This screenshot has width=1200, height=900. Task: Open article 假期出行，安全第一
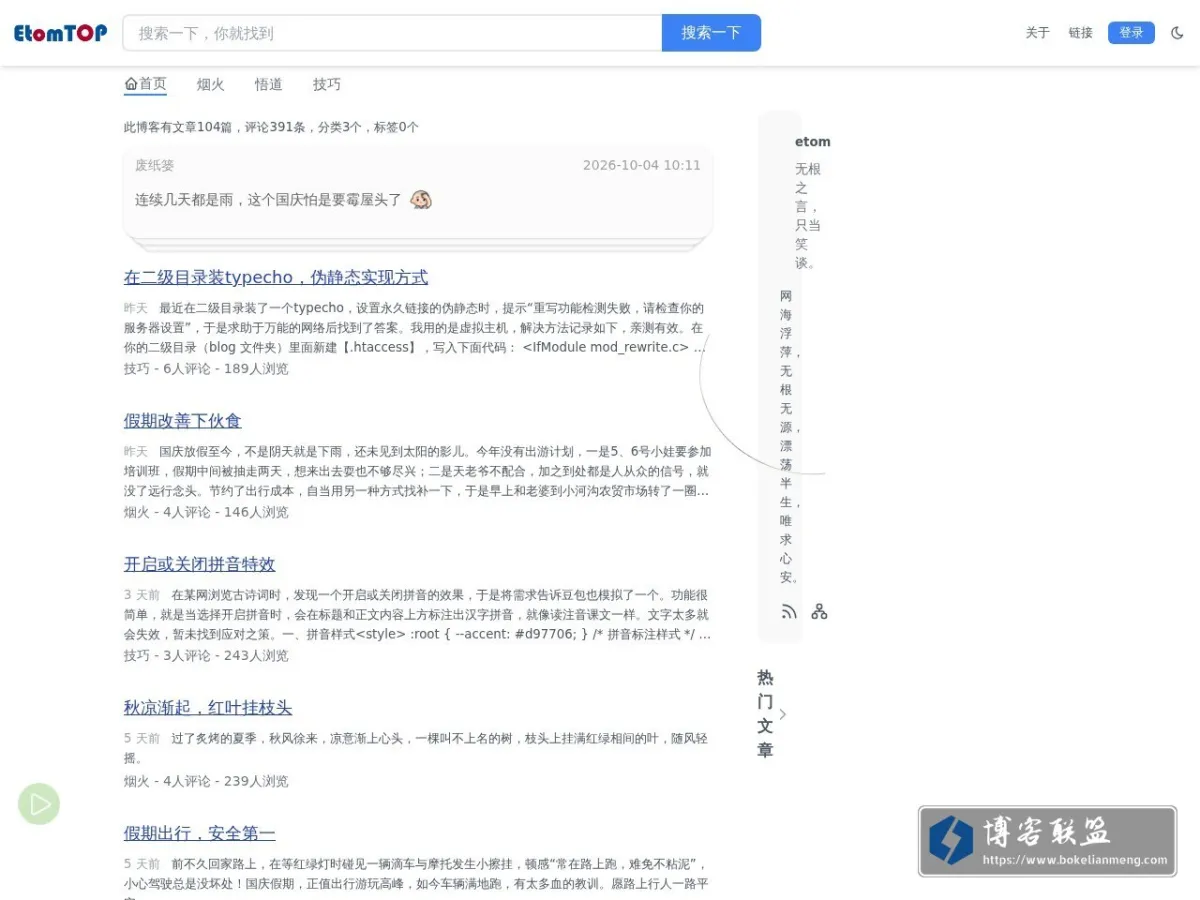point(200,833)
